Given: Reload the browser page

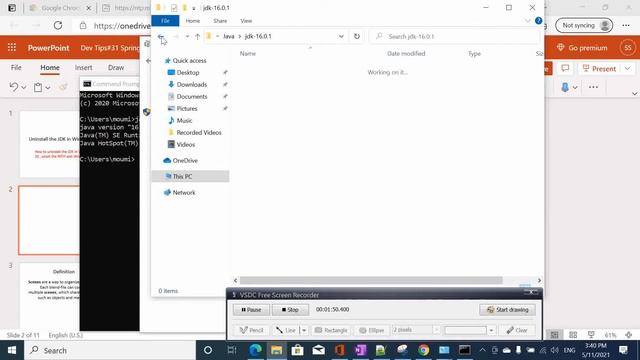Looking at the screenshot, I should [58, 25].
